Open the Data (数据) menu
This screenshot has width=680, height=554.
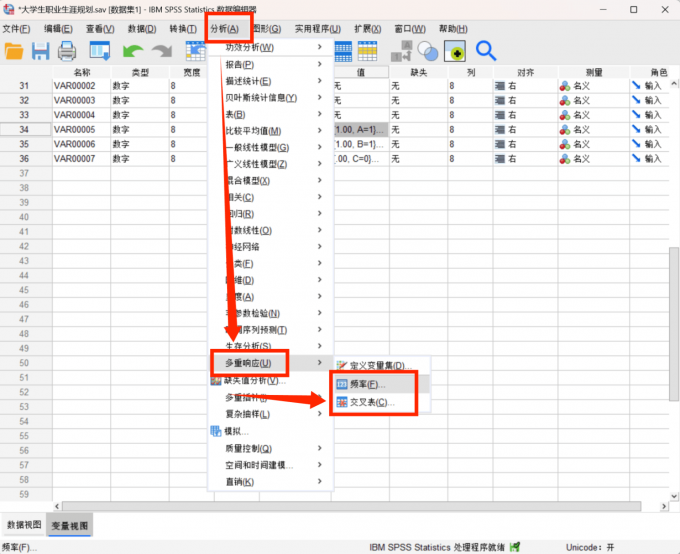(142, 29)
